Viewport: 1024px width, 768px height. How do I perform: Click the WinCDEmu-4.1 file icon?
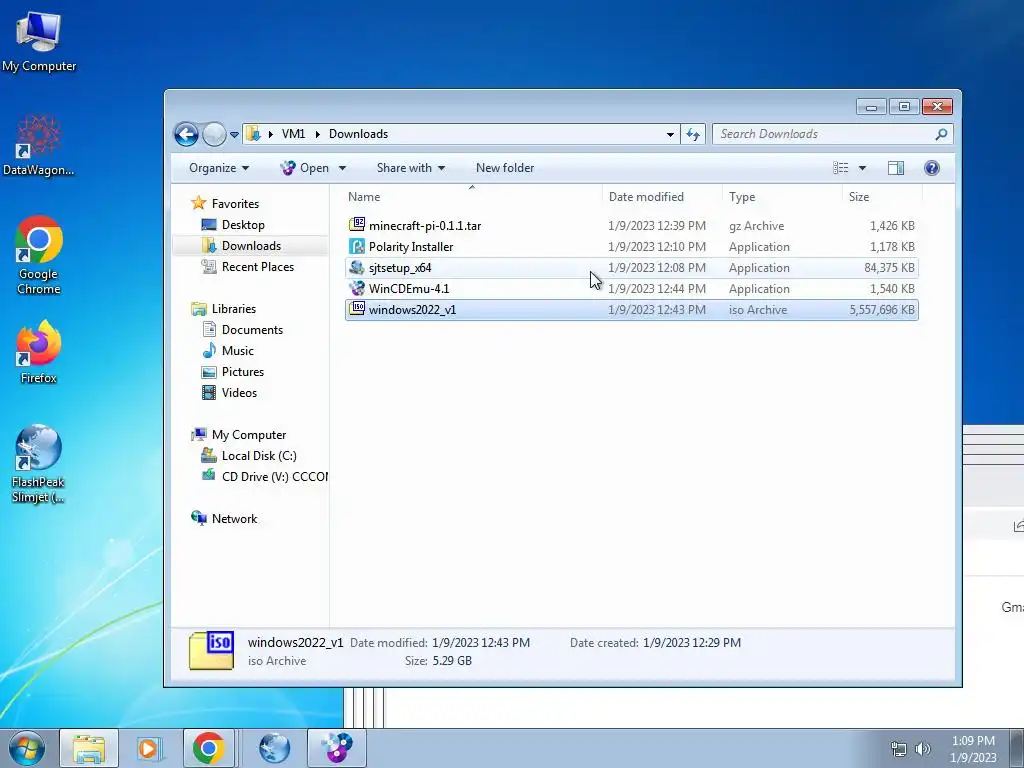pos(357,288)
